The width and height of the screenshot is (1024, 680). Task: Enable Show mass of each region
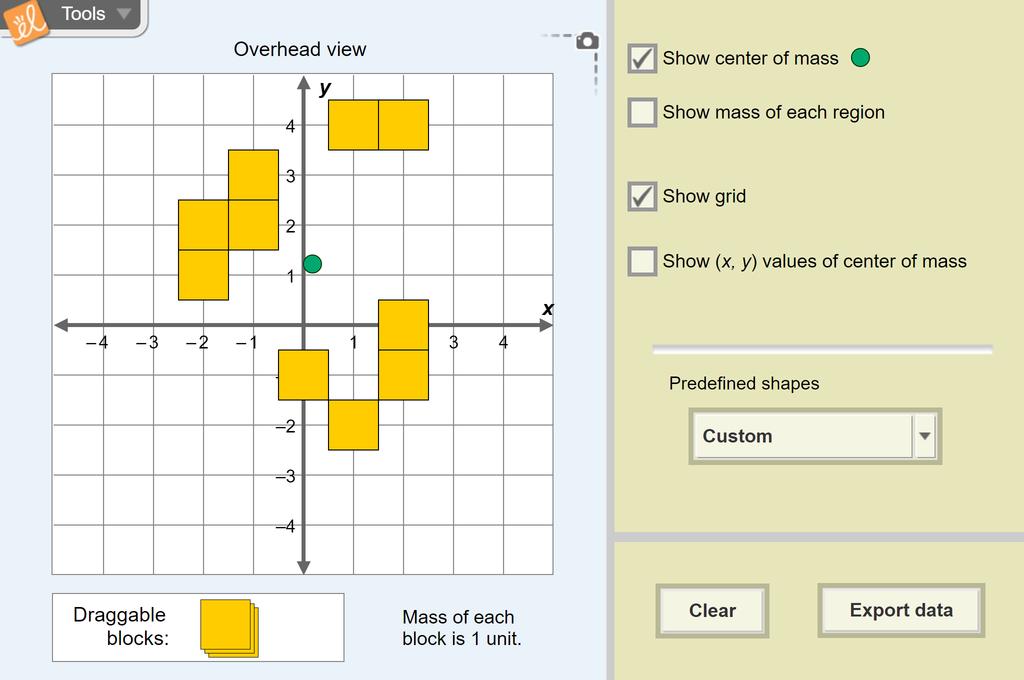tap(642, 112)
